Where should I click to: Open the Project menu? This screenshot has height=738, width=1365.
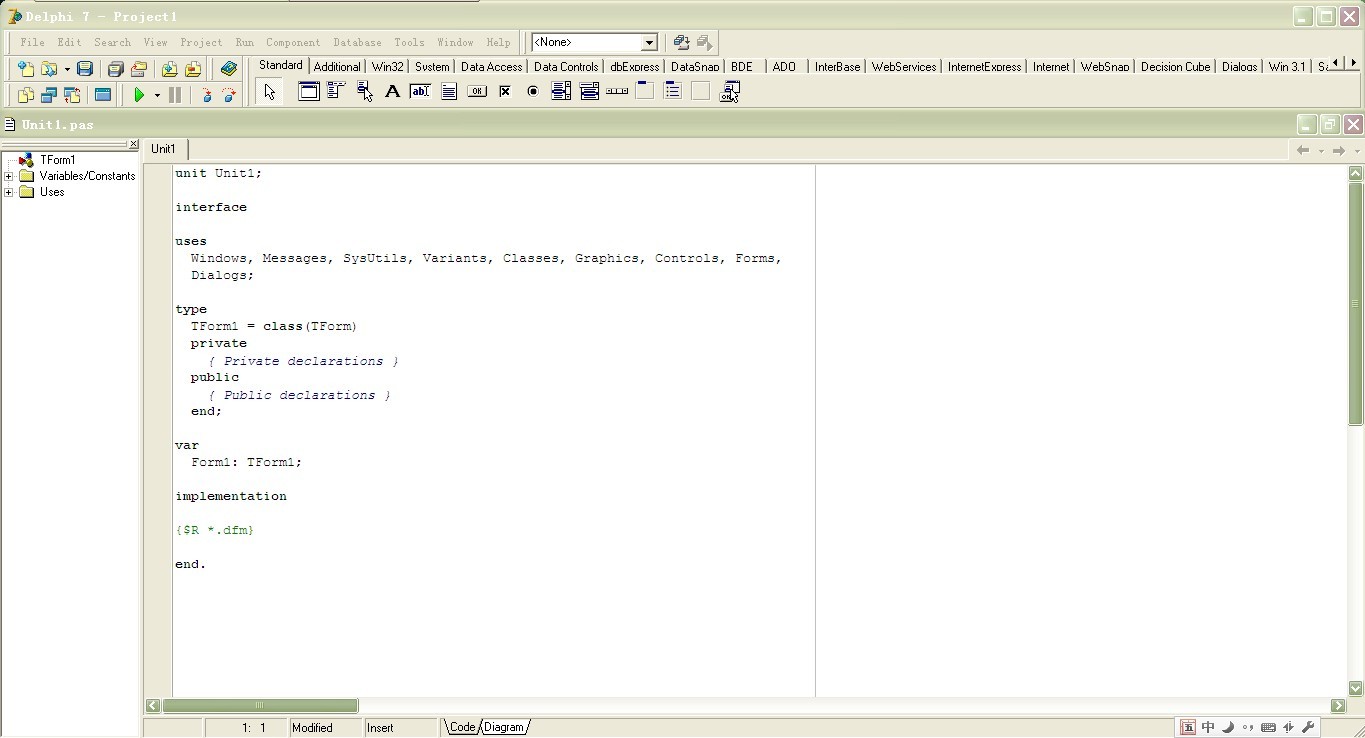point(201,42)
